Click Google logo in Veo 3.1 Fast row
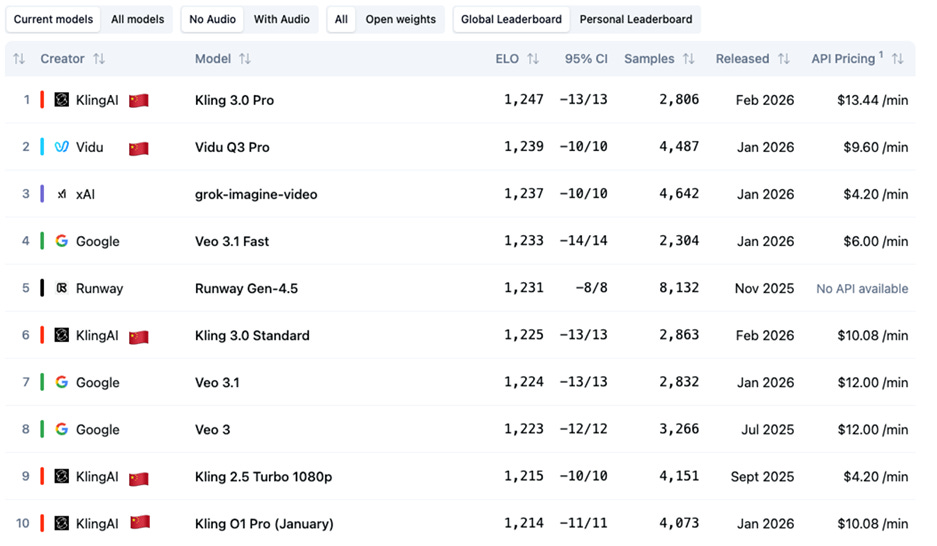Image resolution: width=937 pixels, height=546 pixels. [x=62, y=241]
